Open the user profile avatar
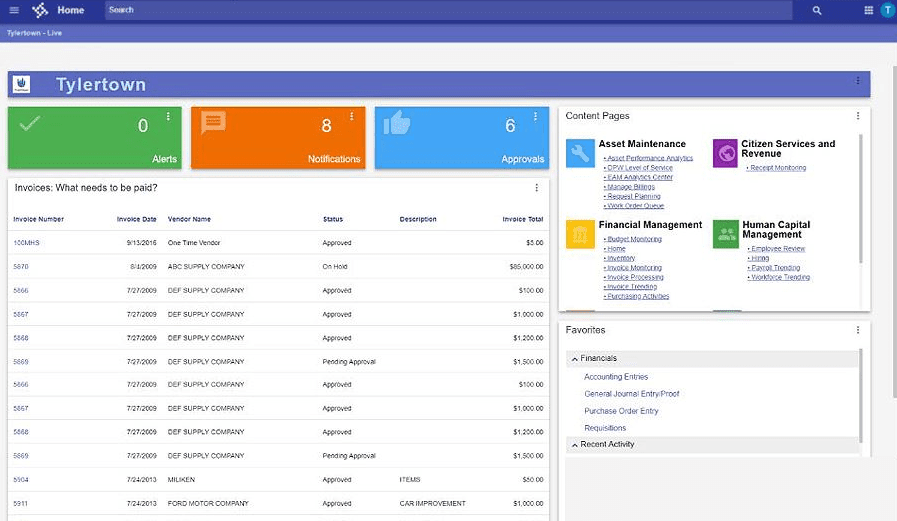 [x=887, y=10]
